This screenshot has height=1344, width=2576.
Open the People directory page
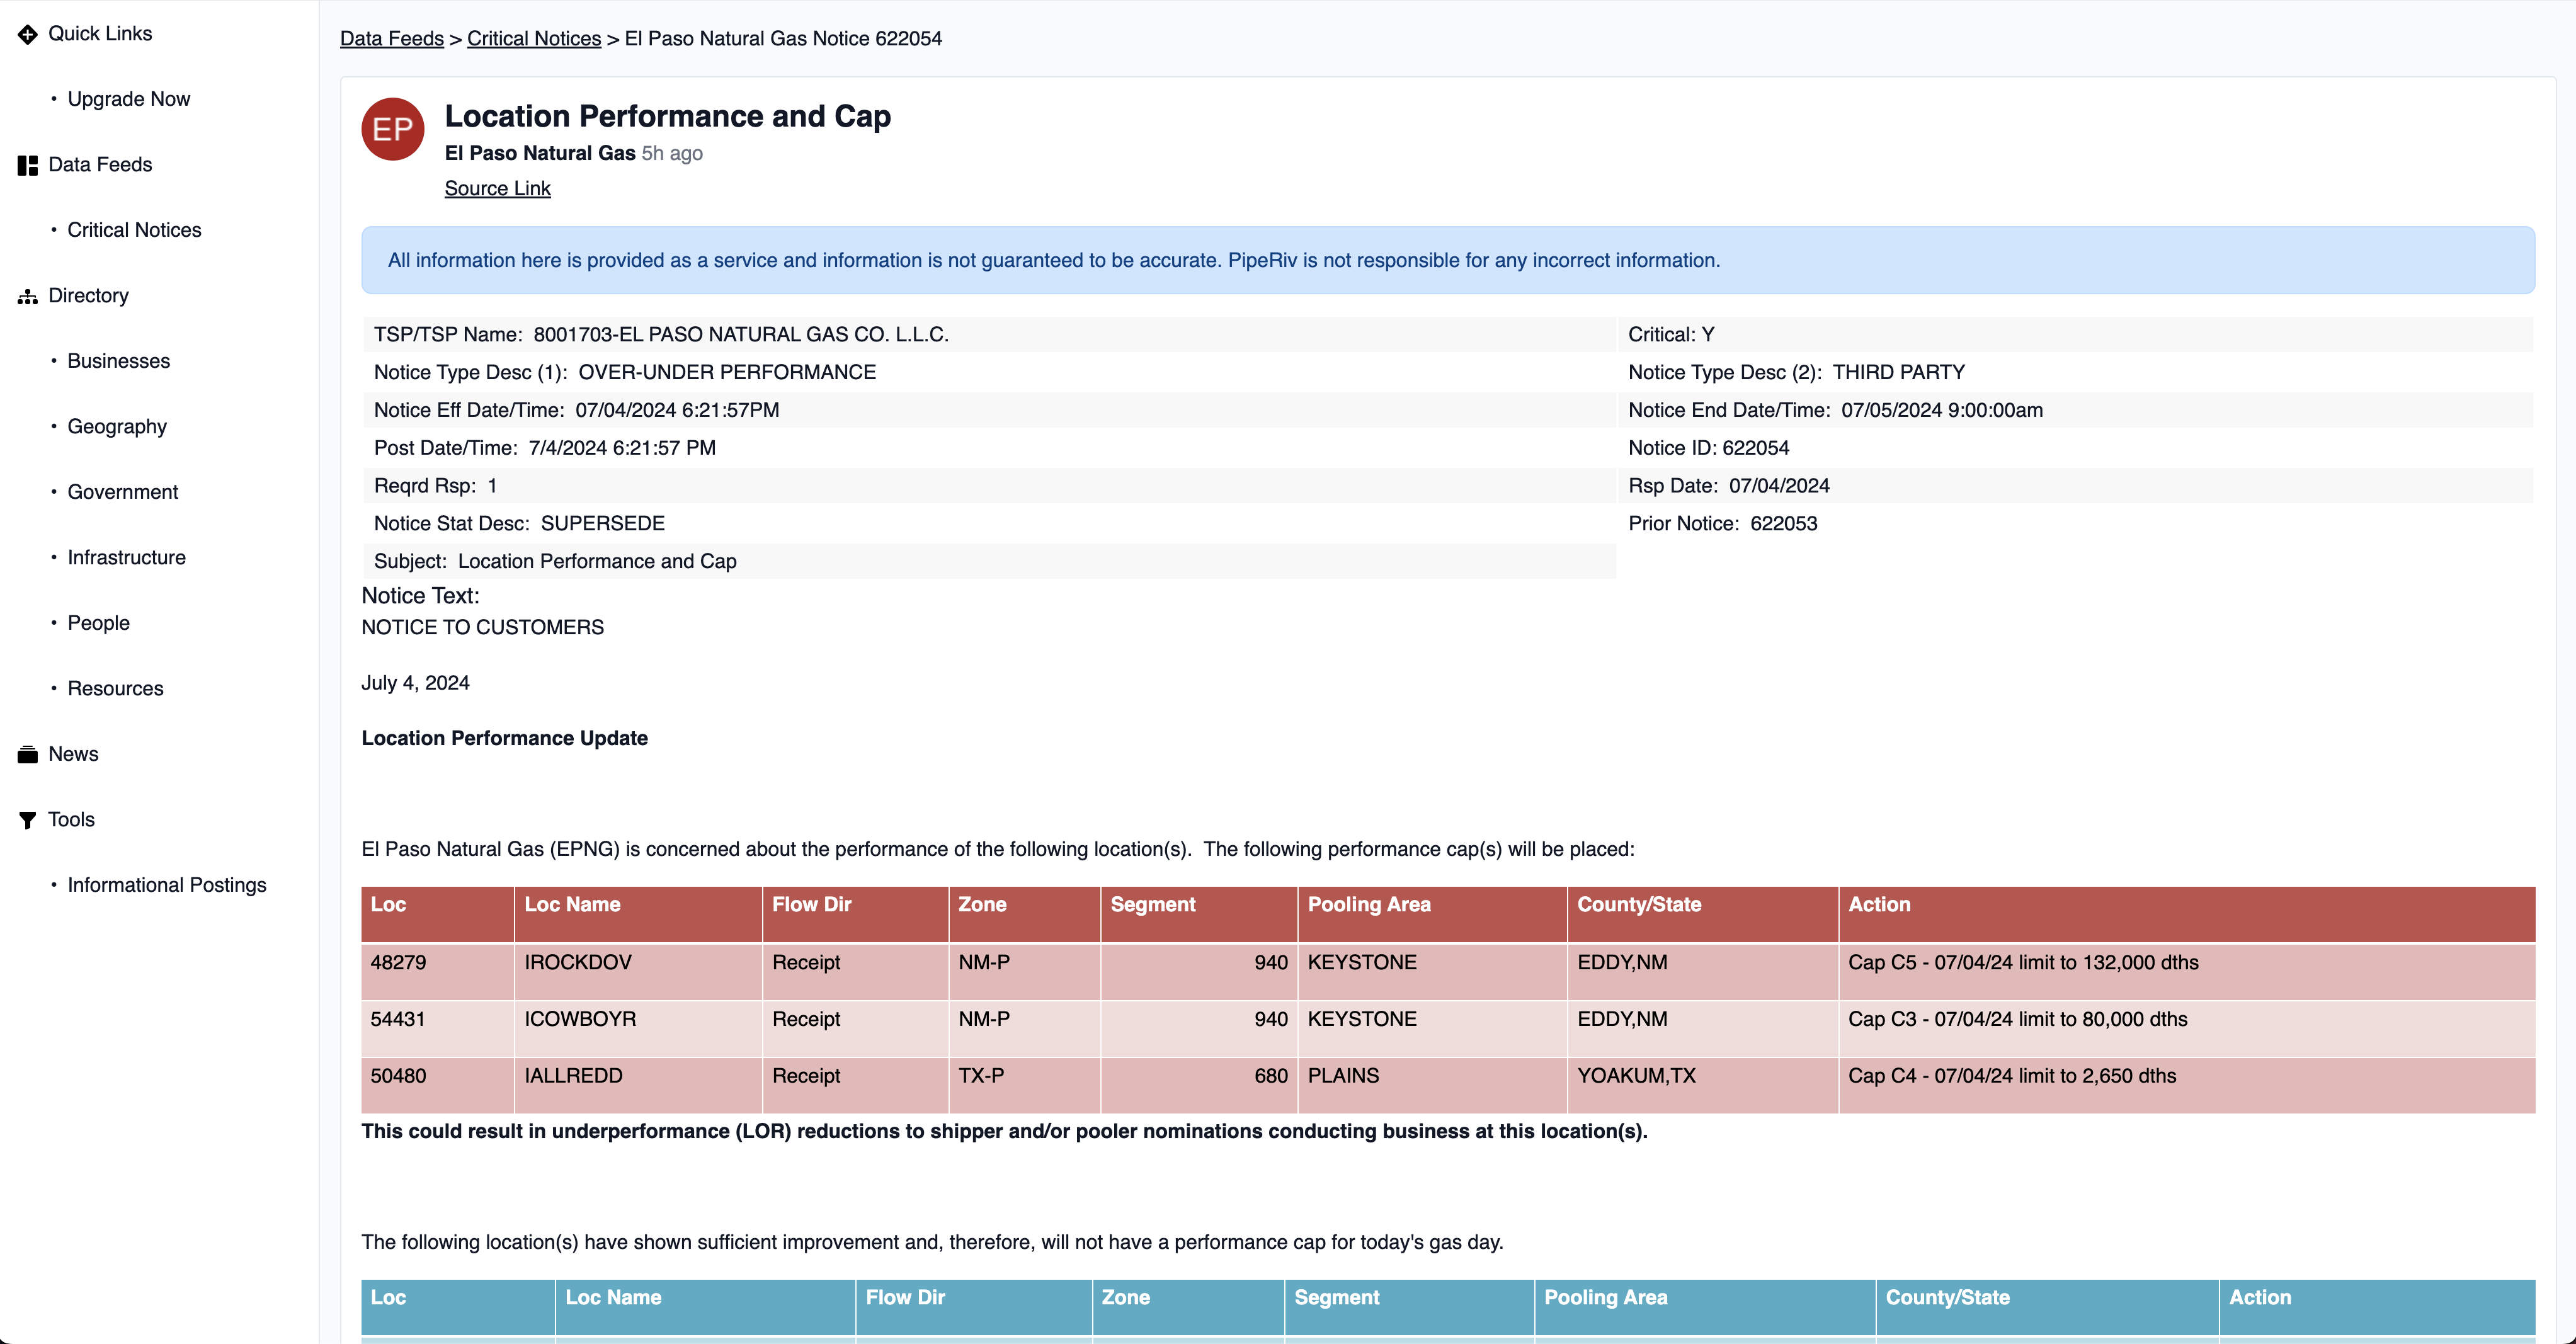point(98,623)
